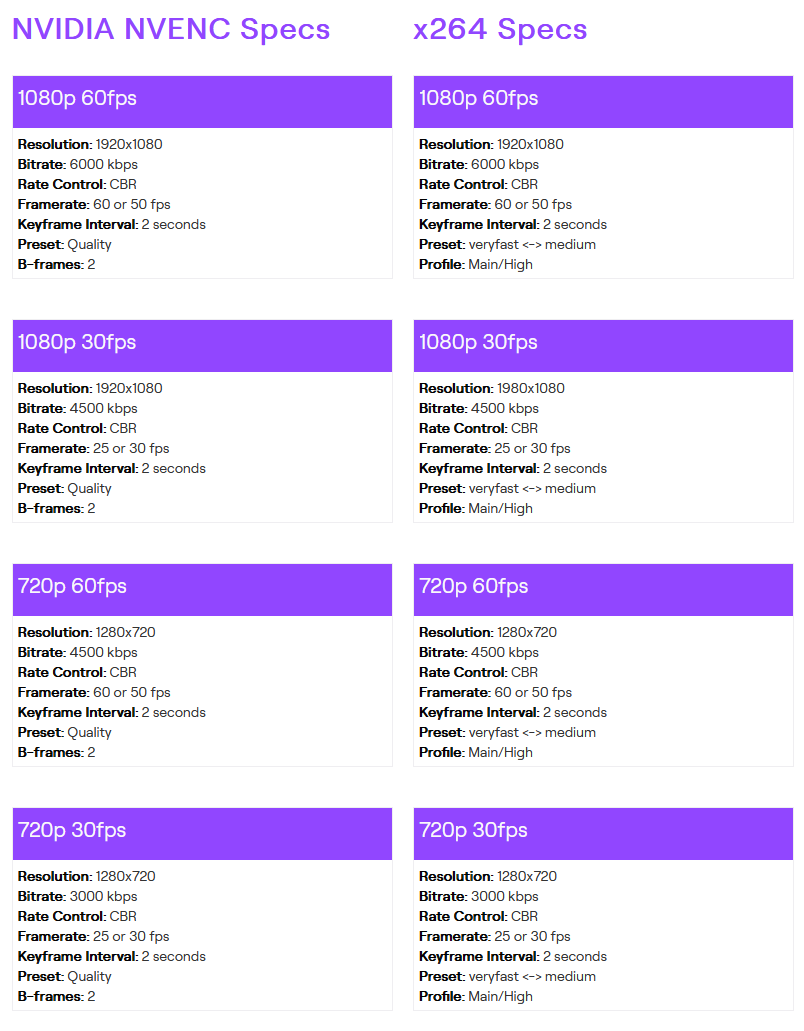Click veryfast <-> medium preset in x264 720p 60fps

[532, 732]
